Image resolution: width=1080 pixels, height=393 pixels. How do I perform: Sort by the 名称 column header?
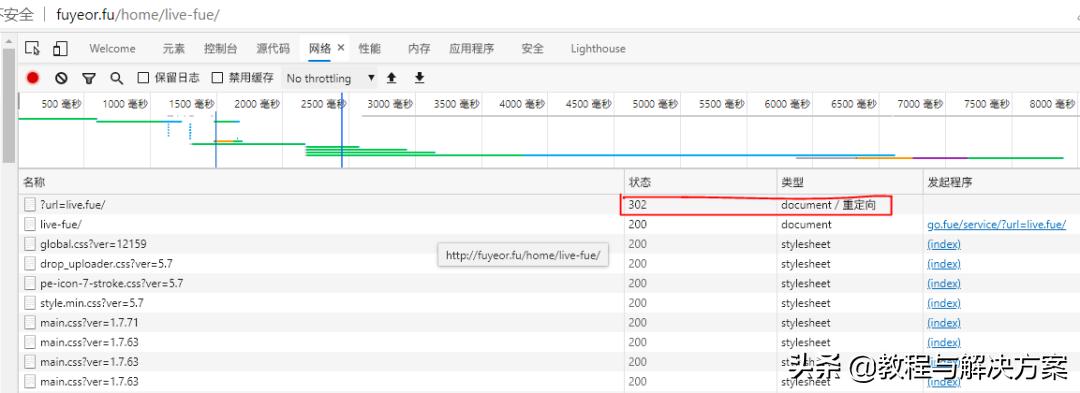point(321,182)
